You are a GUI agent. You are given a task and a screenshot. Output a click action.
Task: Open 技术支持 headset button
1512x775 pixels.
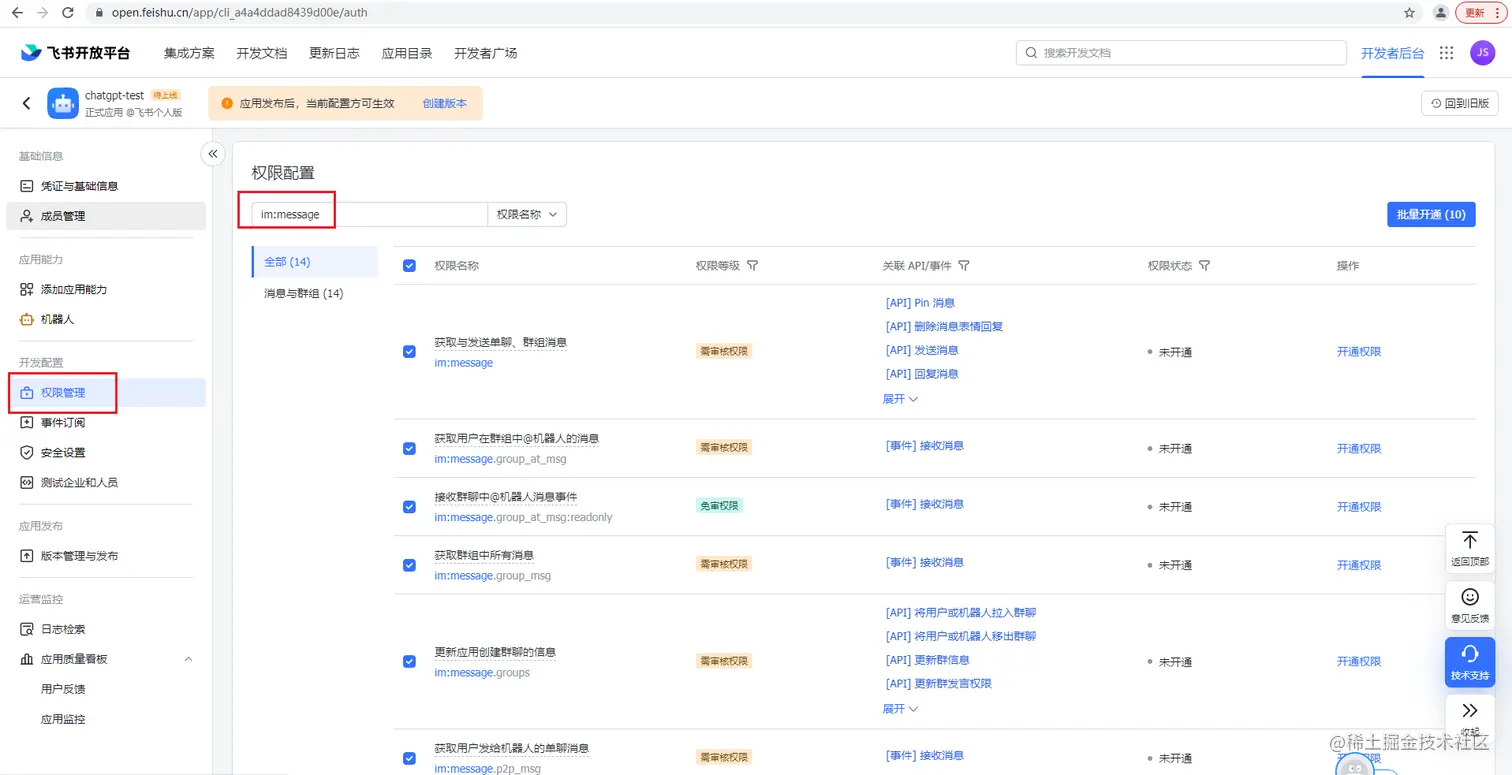(x=1470, y=661)
